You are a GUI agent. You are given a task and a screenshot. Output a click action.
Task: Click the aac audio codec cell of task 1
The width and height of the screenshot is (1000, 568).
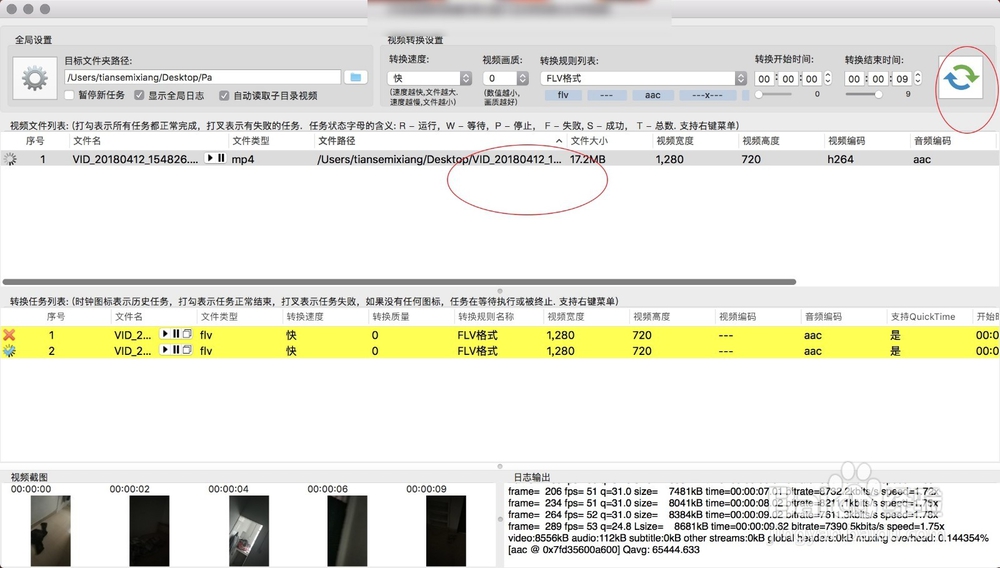tap(812, 335)
